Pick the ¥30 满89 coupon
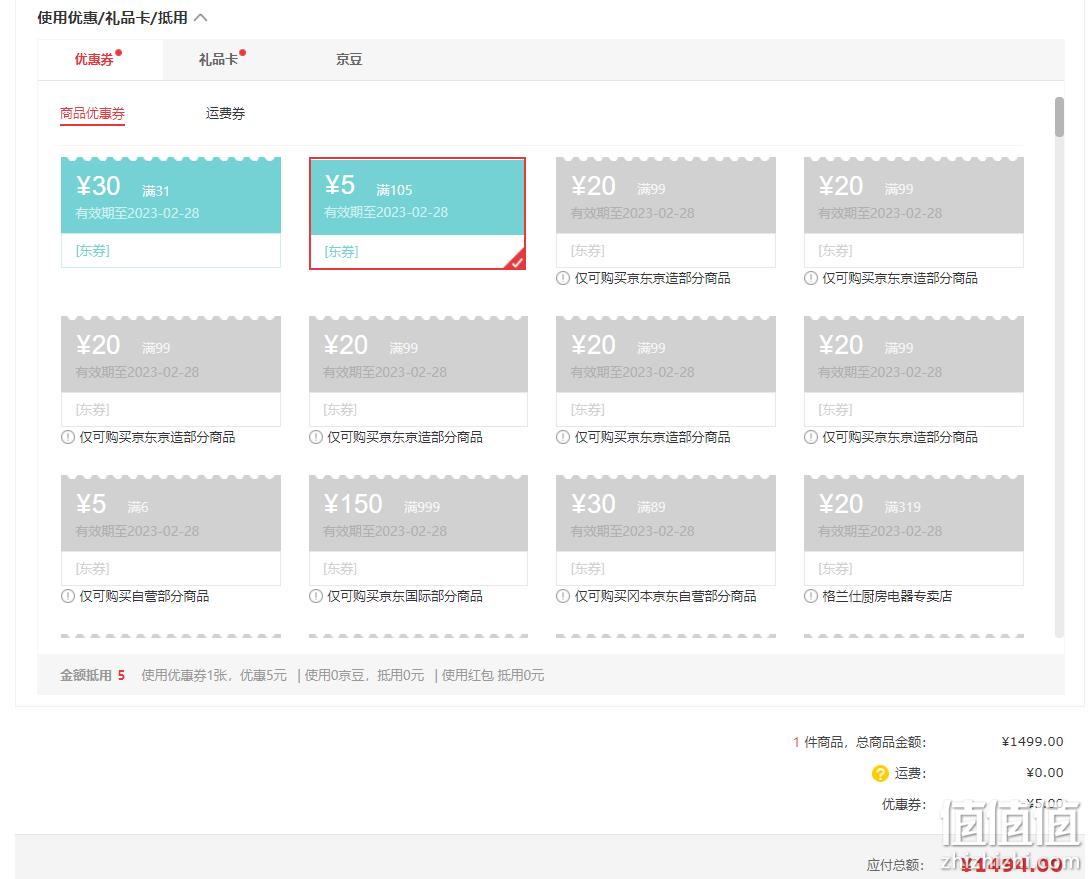 (x=666, y=530)
